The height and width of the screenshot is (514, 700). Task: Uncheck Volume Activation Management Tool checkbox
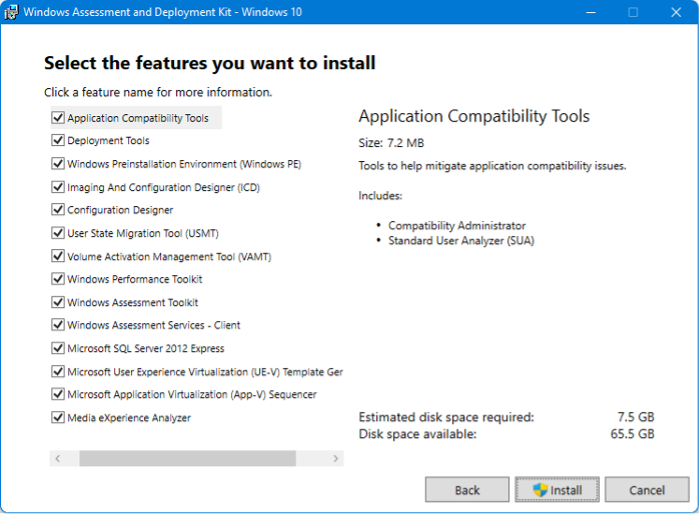(57, 256)
